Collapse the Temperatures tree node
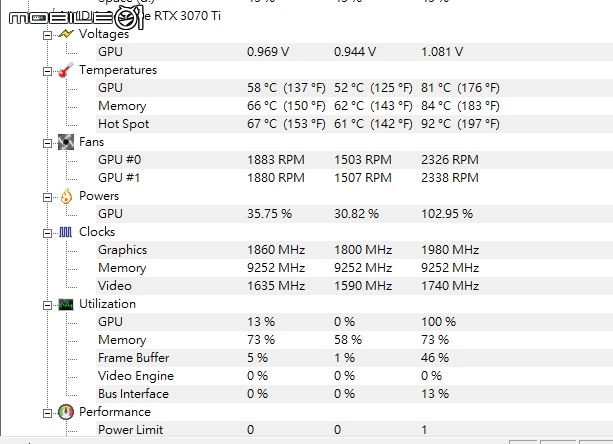The image size is (613, 444). pos(47,72)
